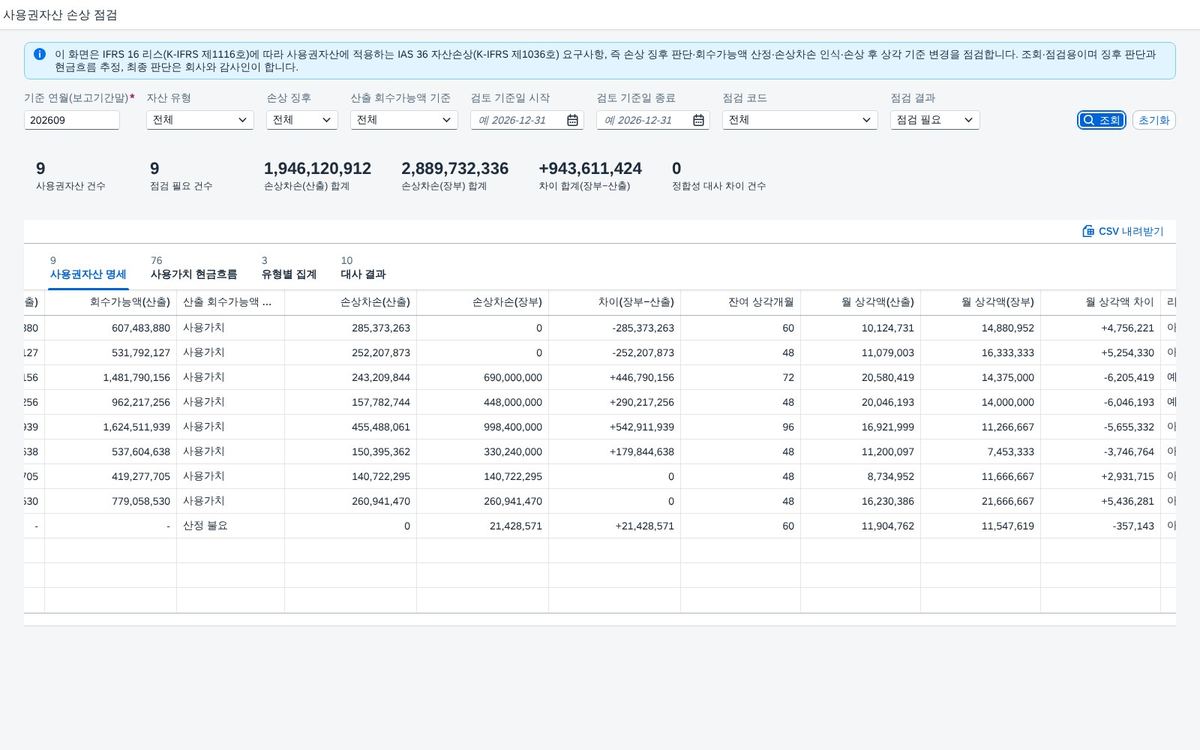Select cell with value 1,481,790,156

point(111,378)
